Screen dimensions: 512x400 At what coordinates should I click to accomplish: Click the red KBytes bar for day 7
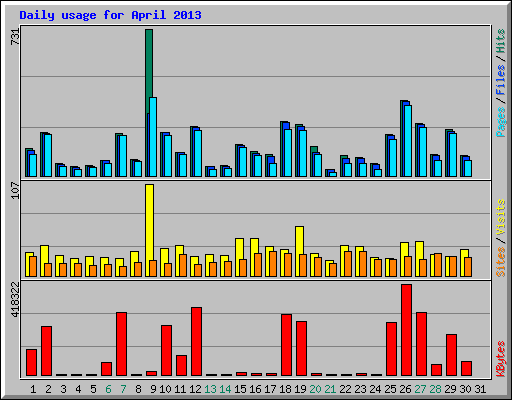[x=121, y=344]
